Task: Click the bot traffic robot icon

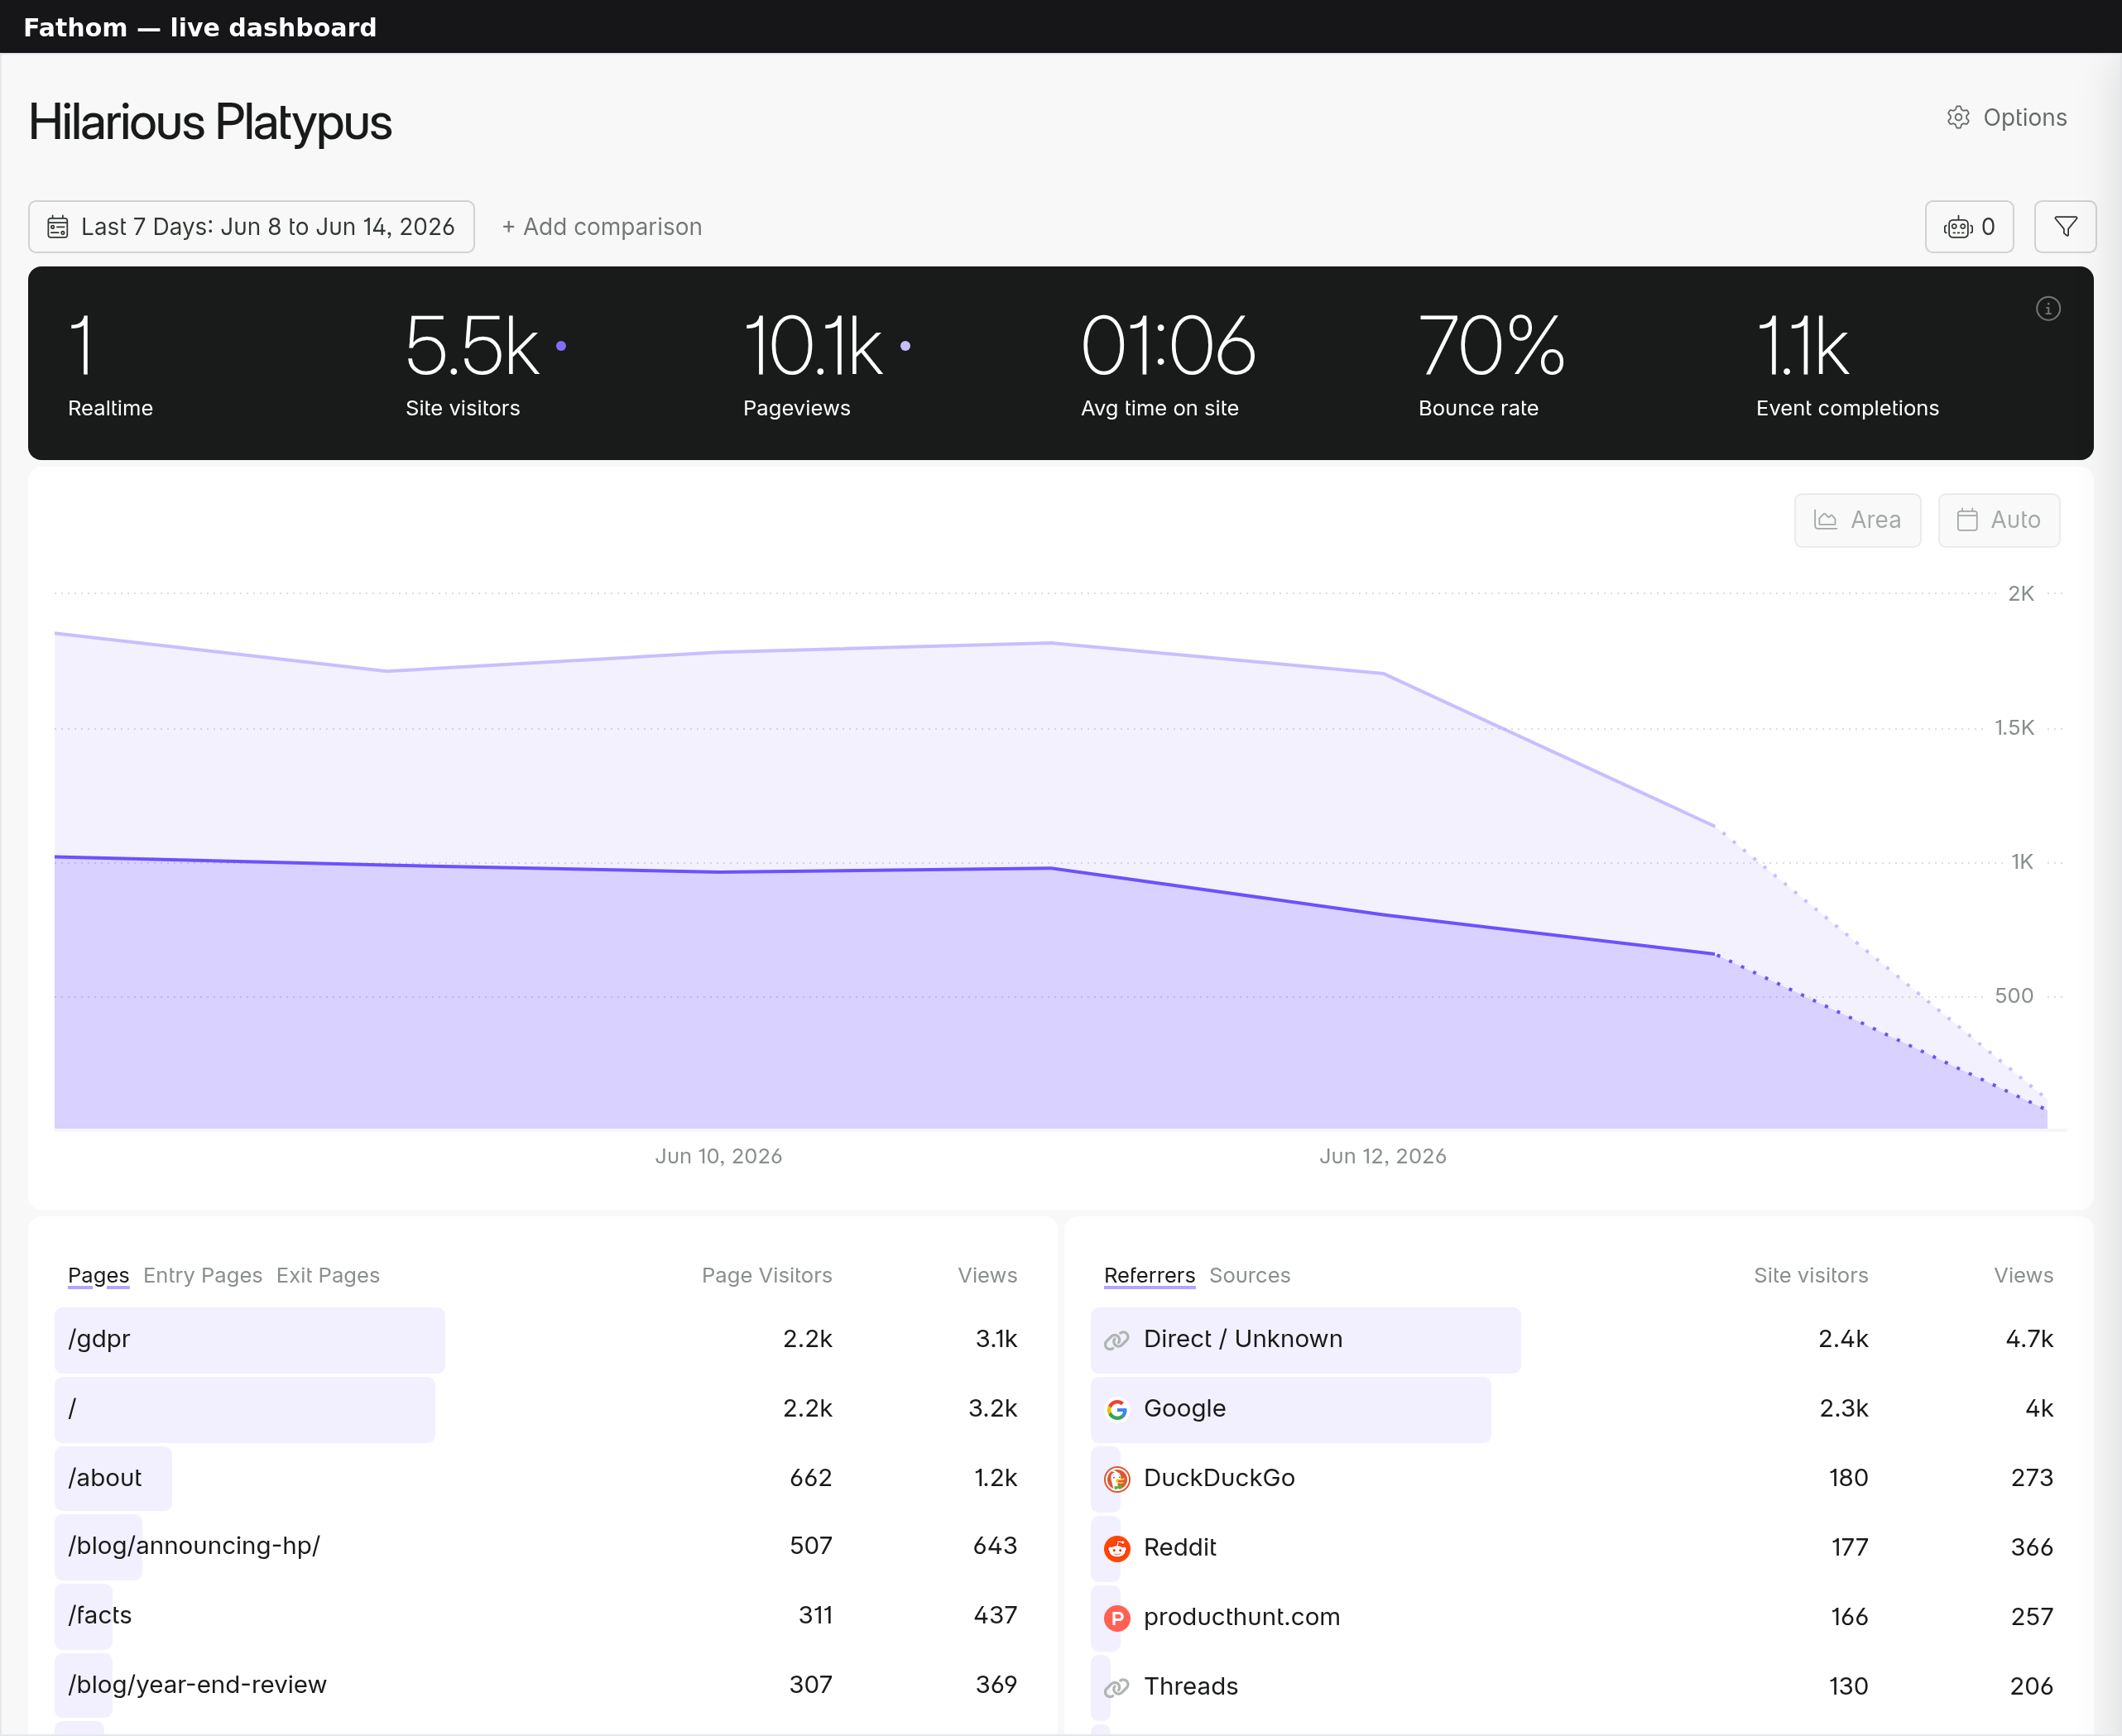Action: [x=1958, y=227]
